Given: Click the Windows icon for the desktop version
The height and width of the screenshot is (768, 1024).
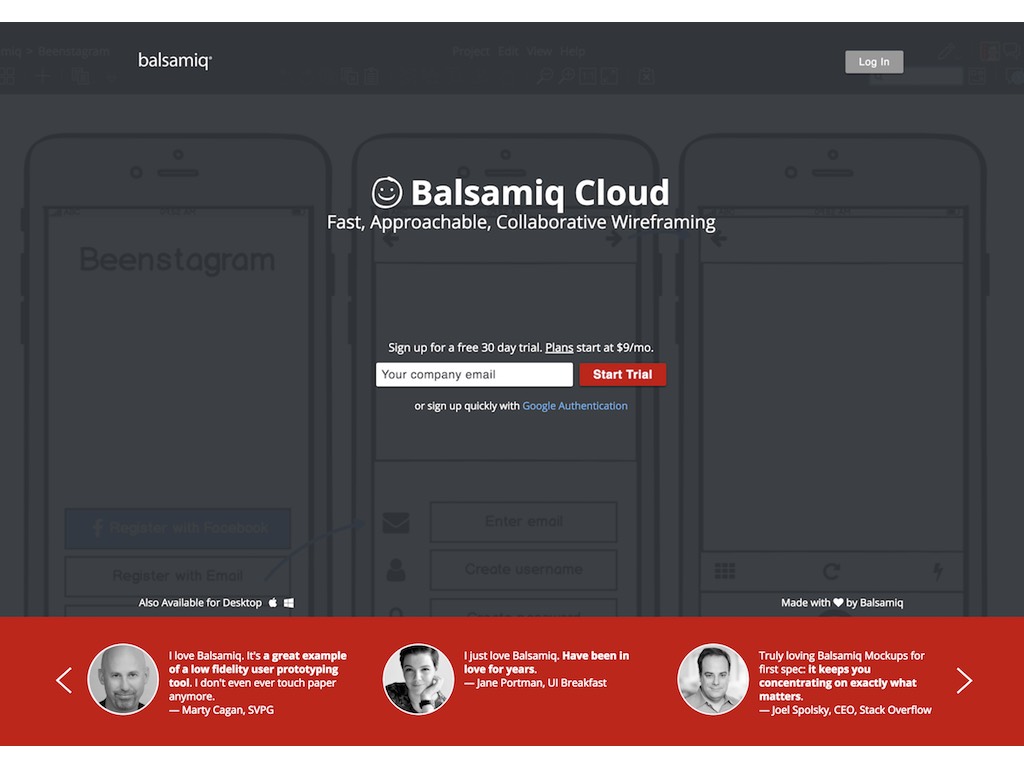Looking at the screenshot, I should click(288, 602).
